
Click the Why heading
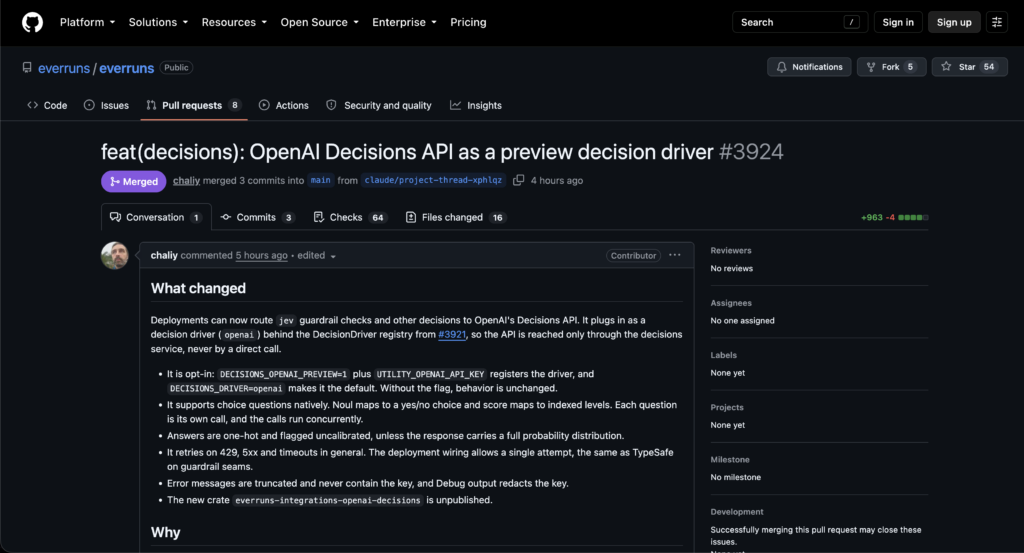[x=165, y=533]
